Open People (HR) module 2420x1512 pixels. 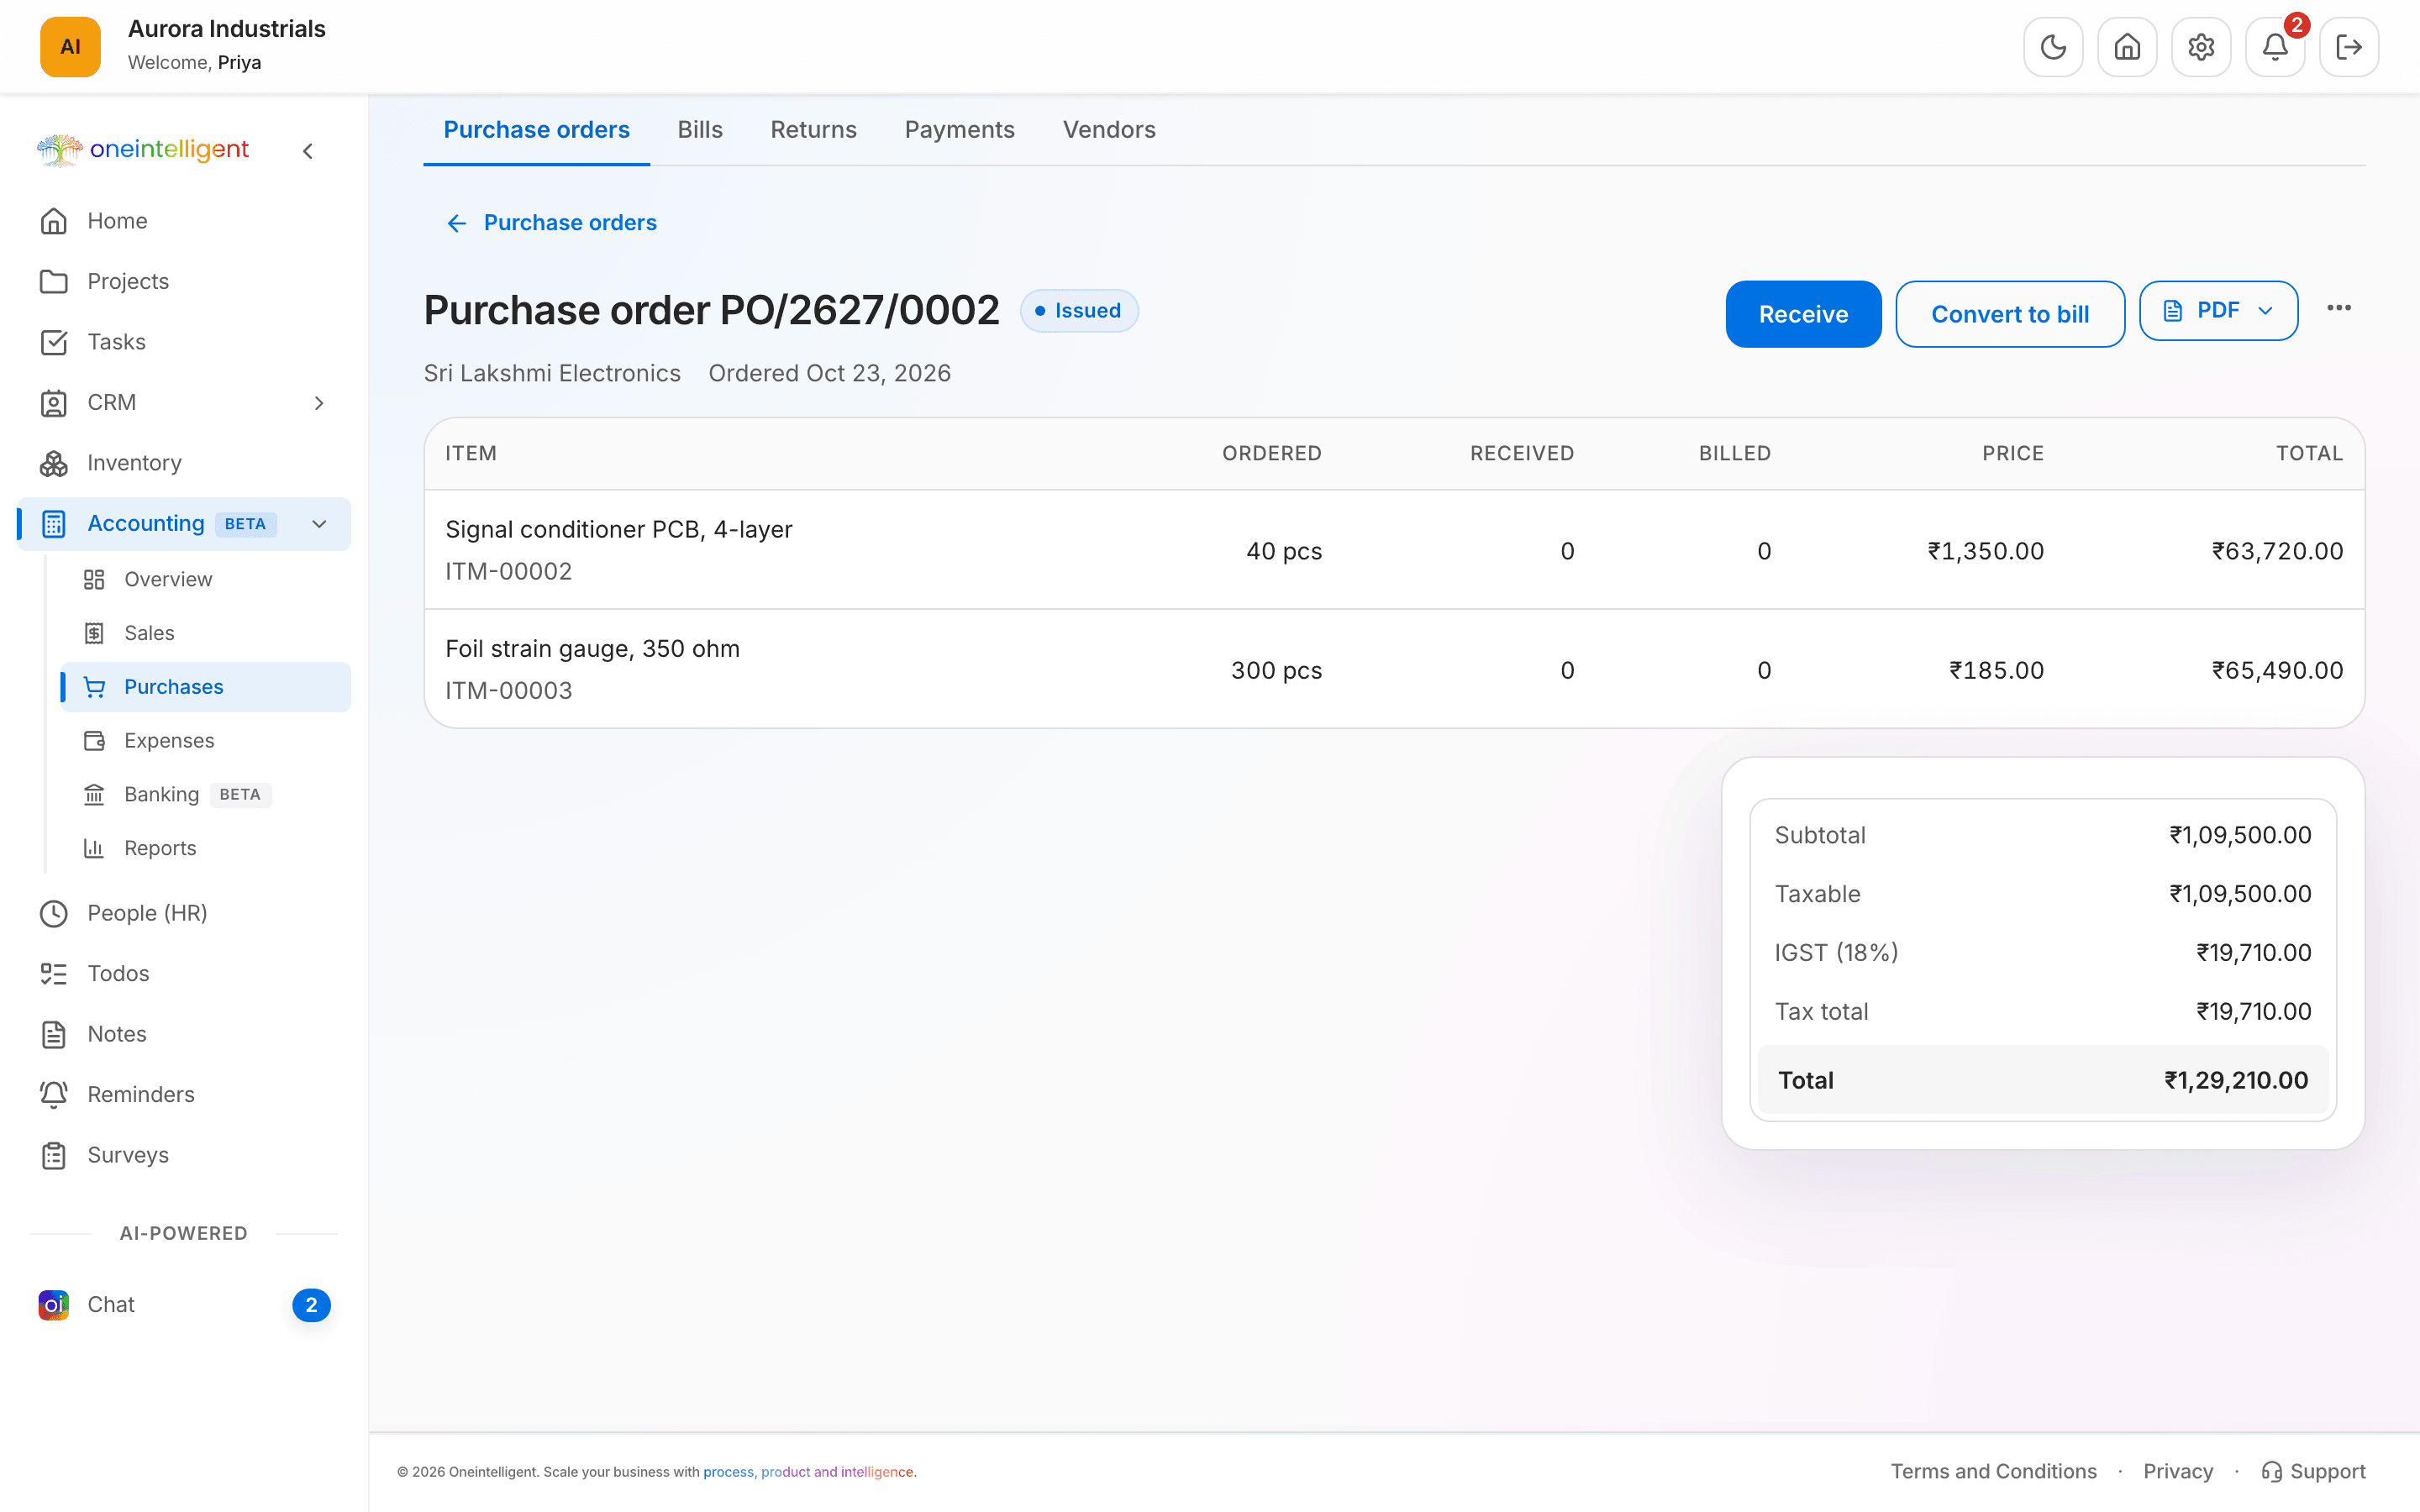[x=184, y=913]
